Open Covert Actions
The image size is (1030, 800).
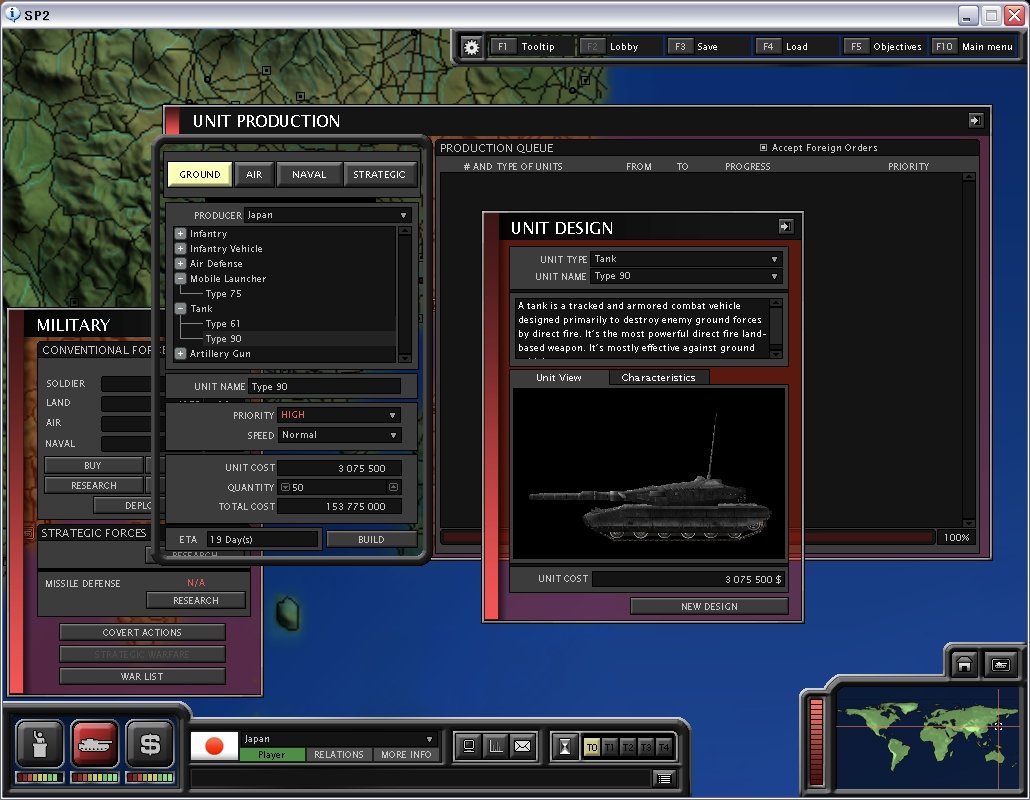coord(142,633)
